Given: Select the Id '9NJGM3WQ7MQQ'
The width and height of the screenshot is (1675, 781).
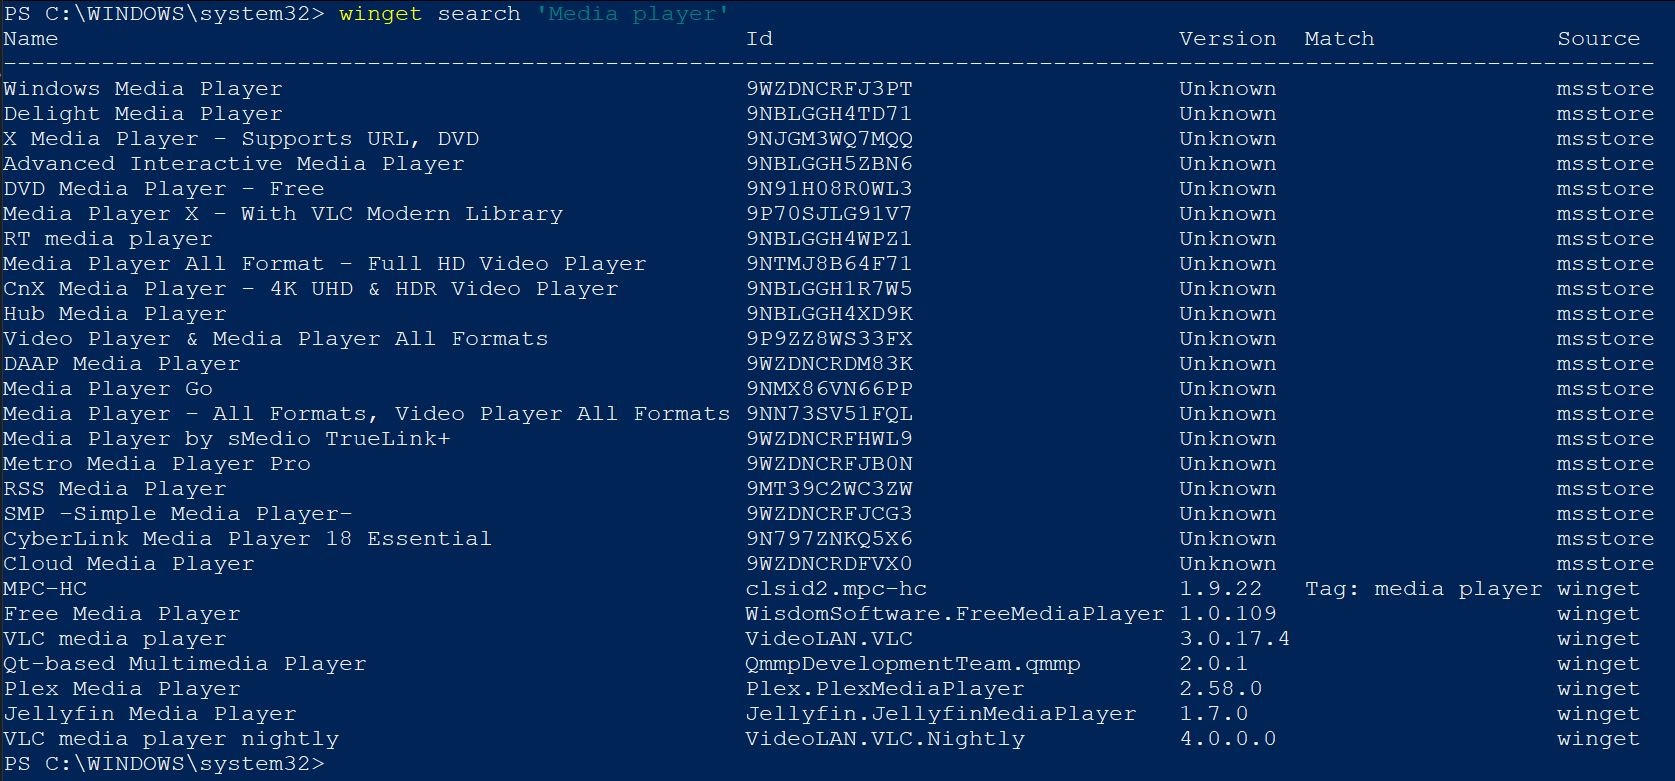Looking at the screenshot, I should [x=829, y=139].
